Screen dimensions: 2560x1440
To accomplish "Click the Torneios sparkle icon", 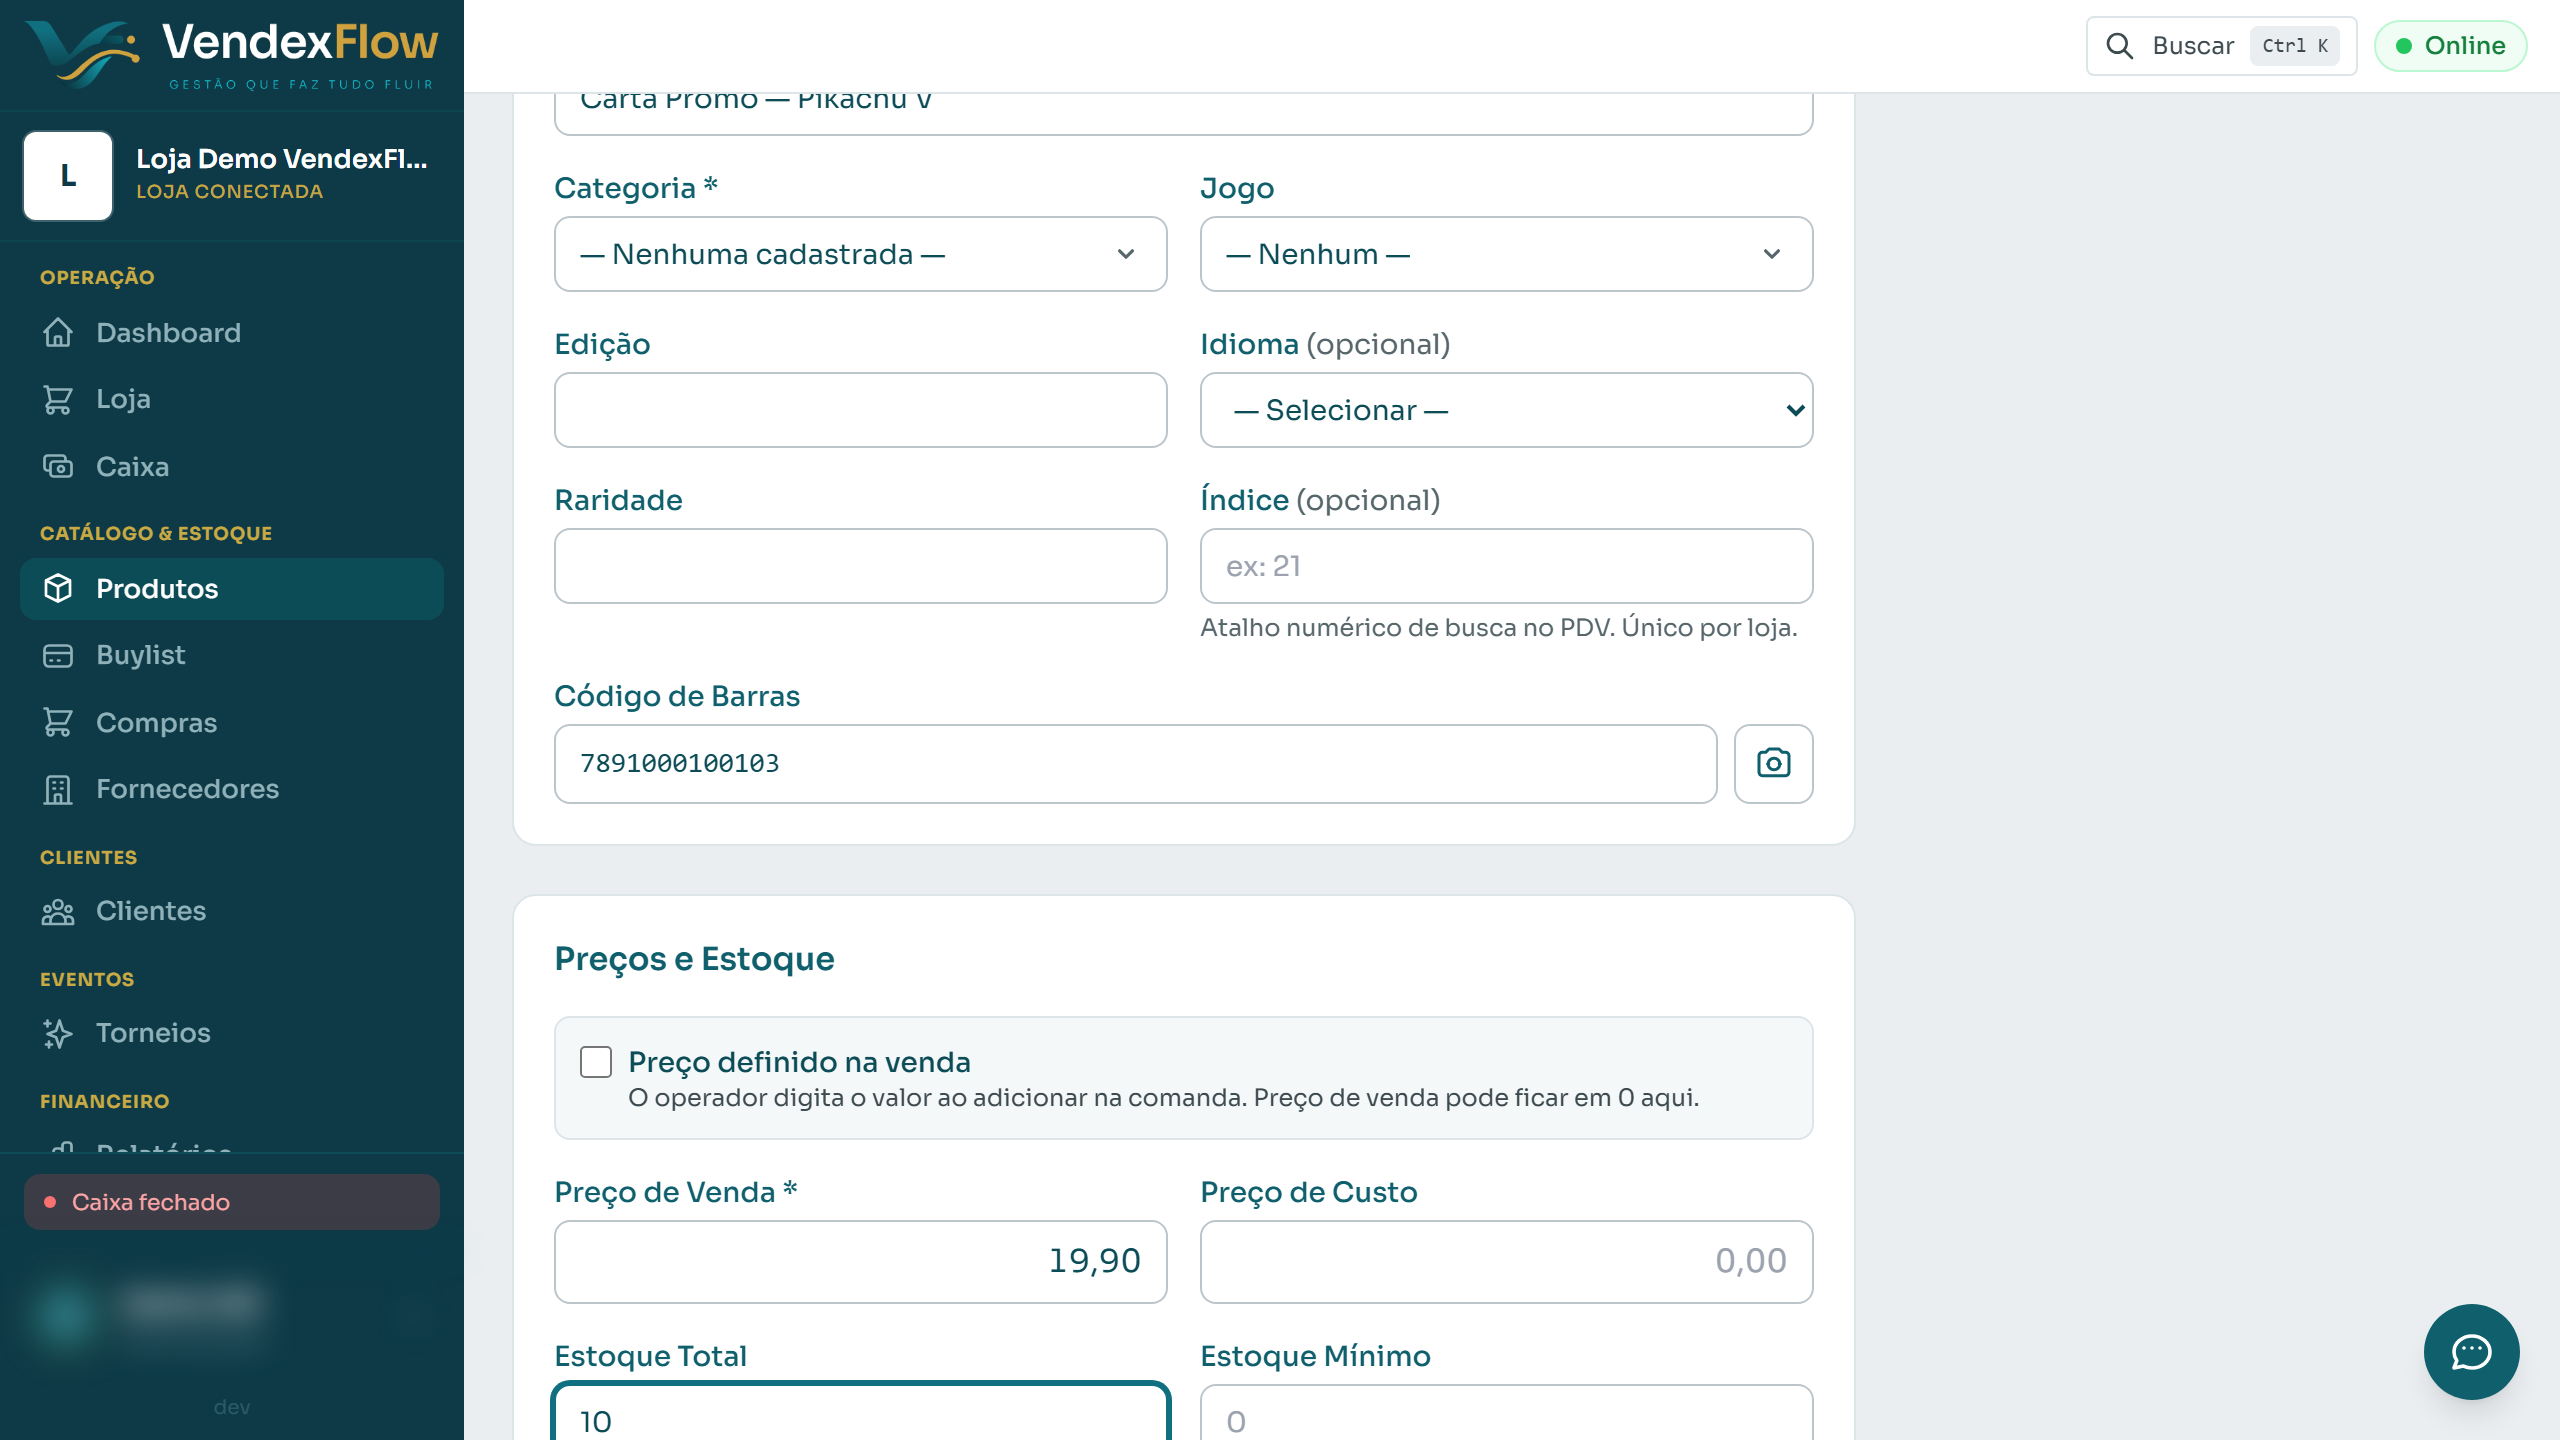I will 58,1033.
